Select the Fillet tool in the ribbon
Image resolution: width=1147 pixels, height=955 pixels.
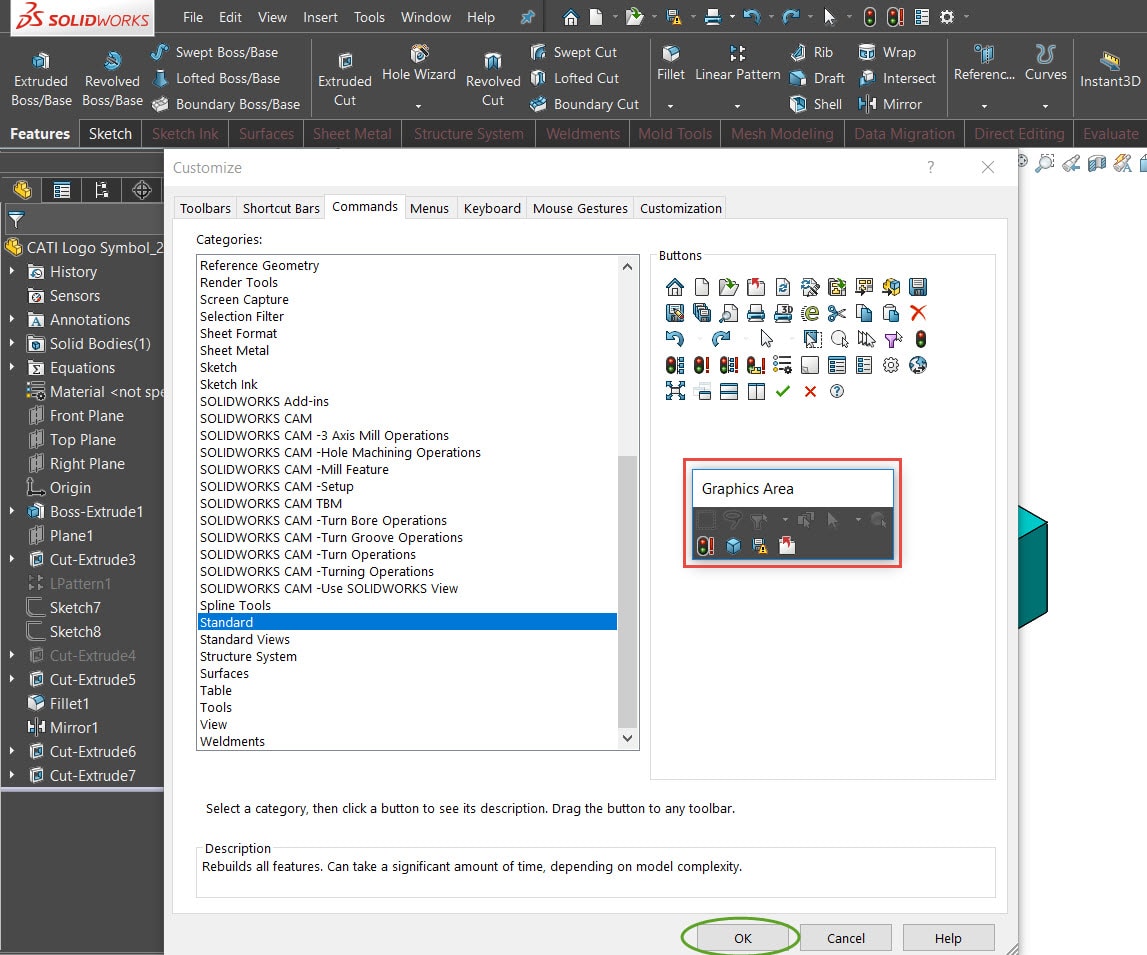click(x=670, y=64)
